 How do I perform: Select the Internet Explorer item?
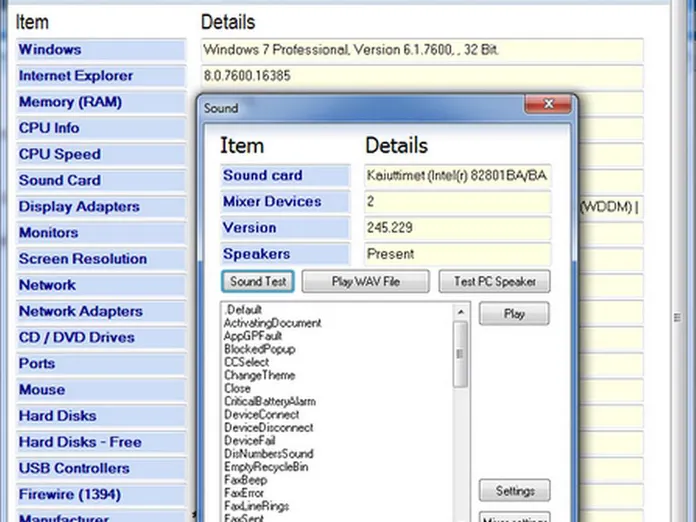coord(76,76)
